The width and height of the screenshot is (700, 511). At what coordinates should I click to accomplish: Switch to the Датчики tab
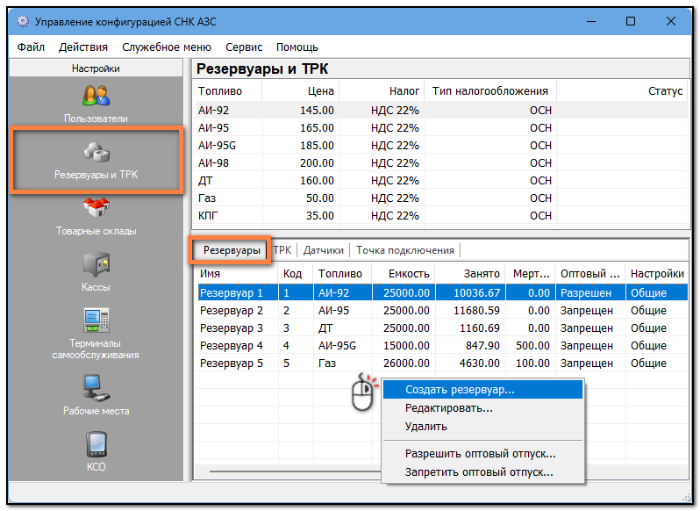click(323, 250)
